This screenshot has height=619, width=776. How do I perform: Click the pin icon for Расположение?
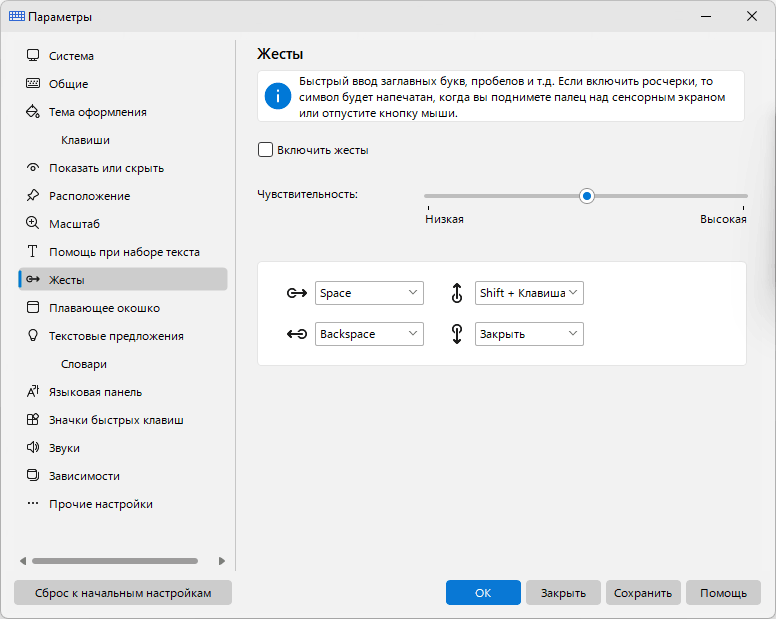(x=33, y=195)
